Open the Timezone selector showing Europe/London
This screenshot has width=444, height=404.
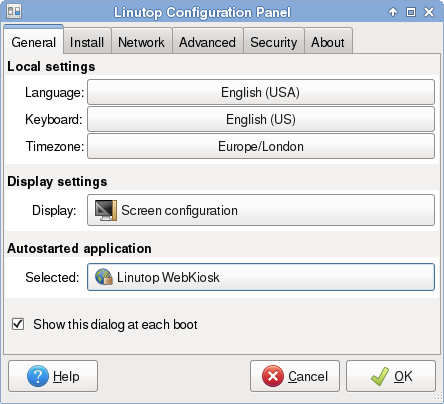coord(261,146)
